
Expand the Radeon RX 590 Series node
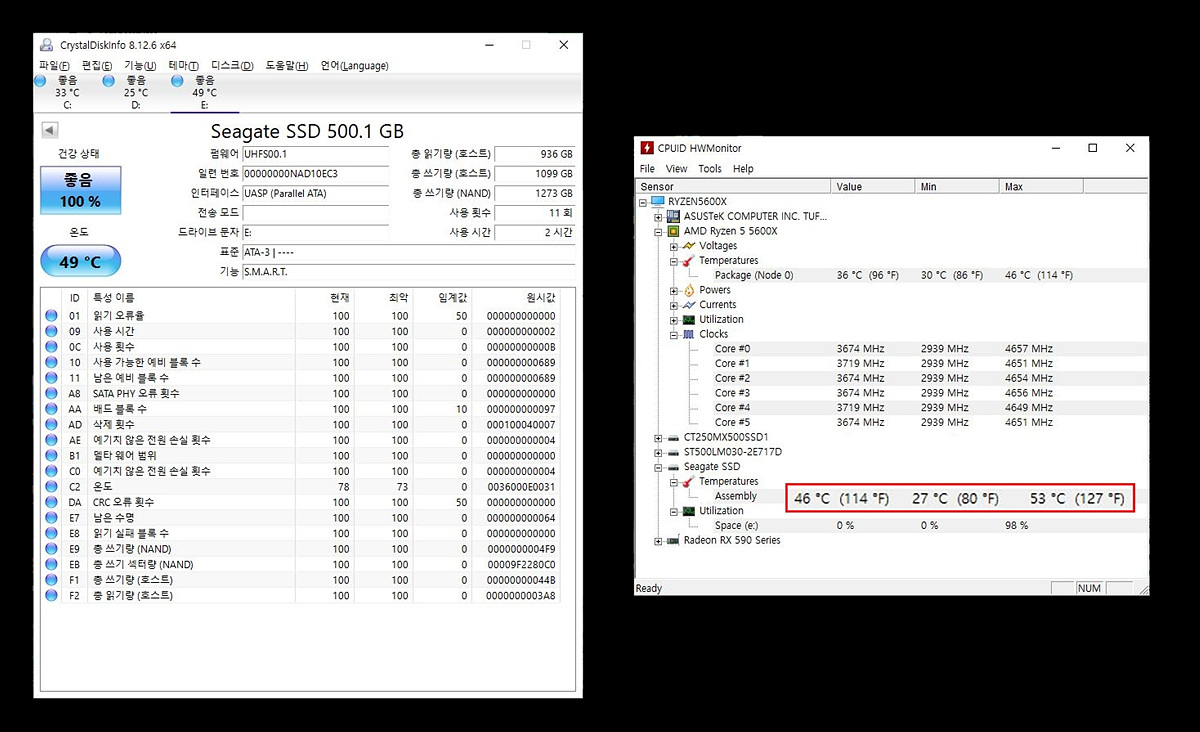(x=658, y=541)
